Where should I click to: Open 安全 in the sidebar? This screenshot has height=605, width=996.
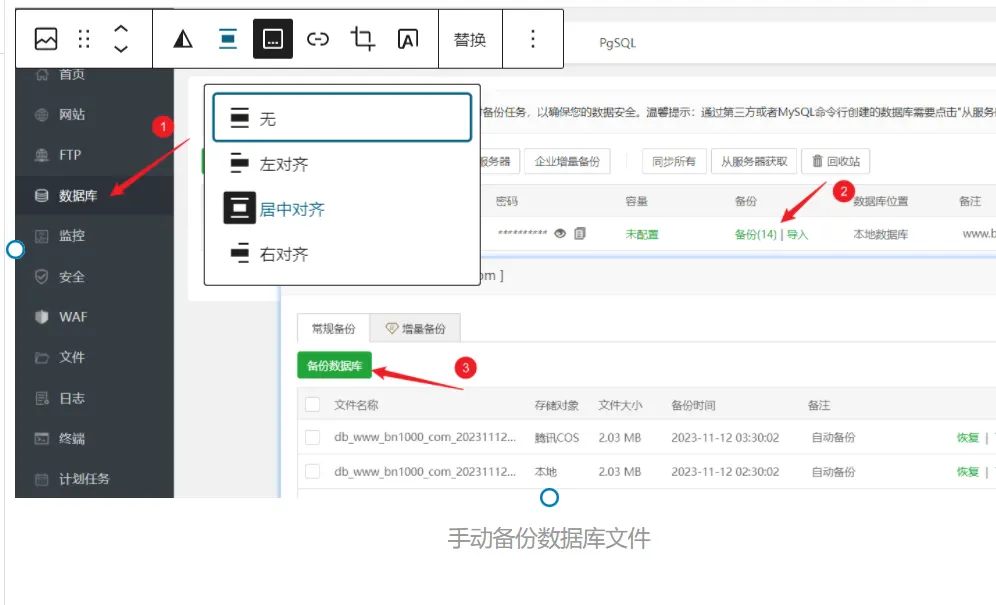[x=72, y=276]
